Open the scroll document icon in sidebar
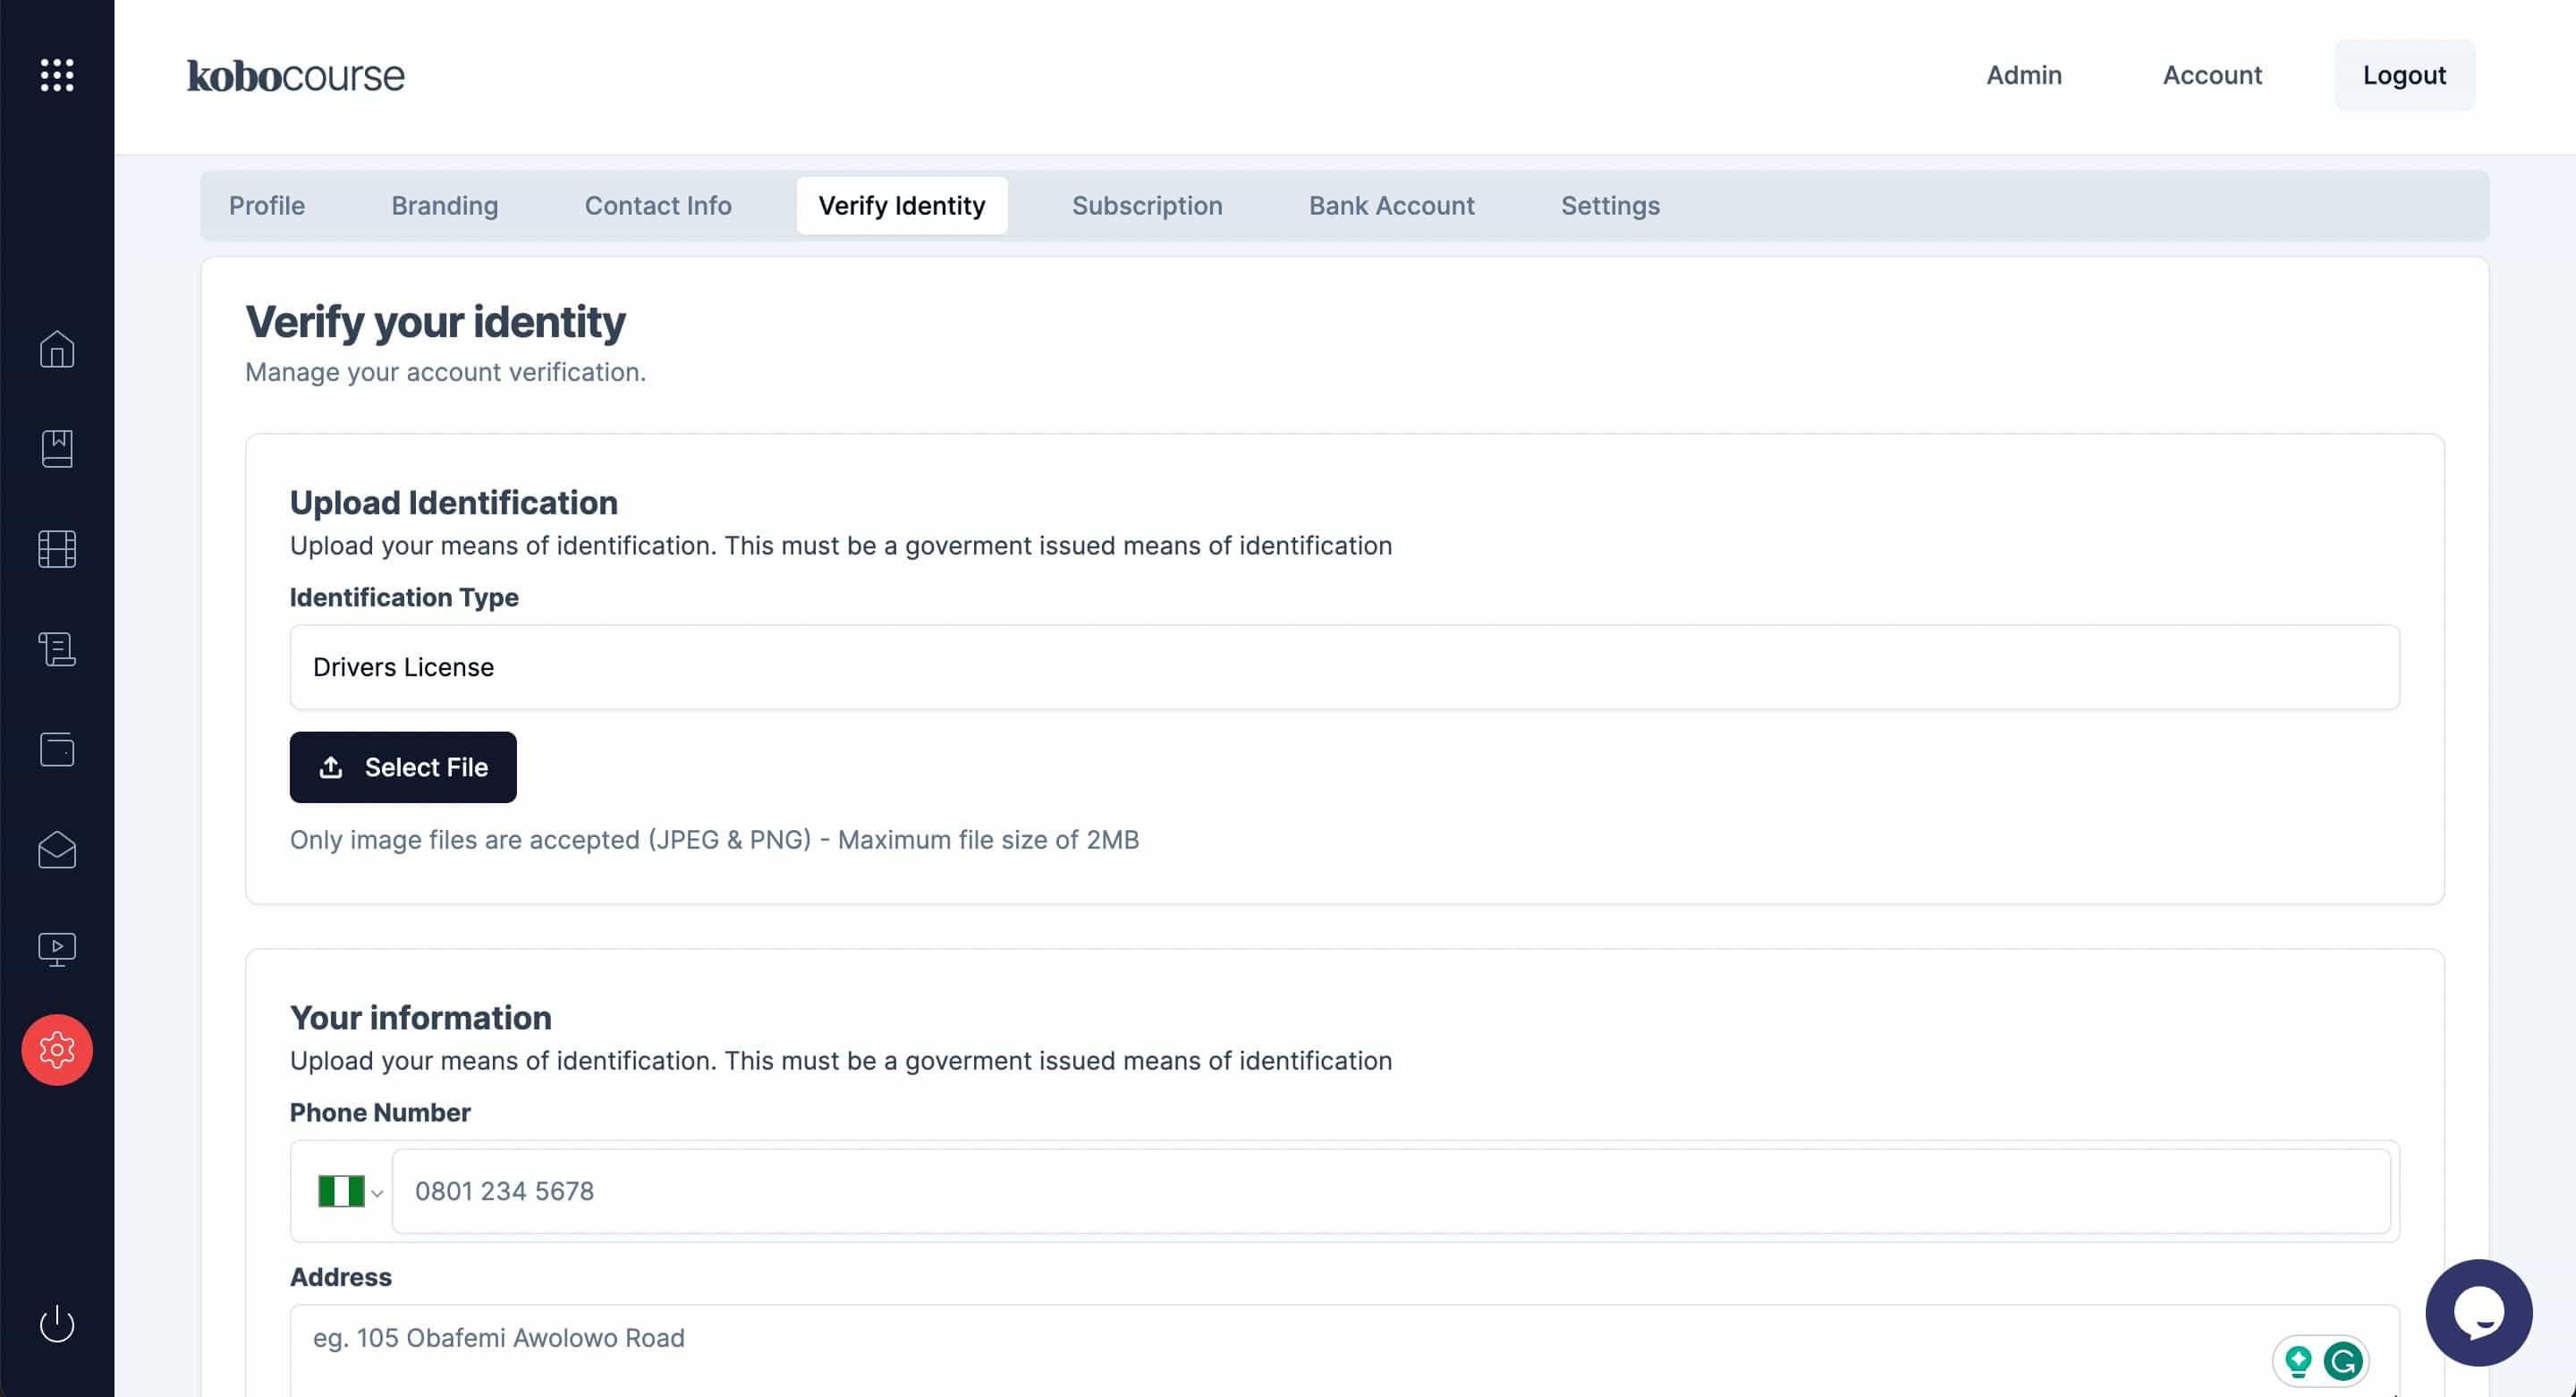The image size is (2576, 1397). [x=57, y=649]
